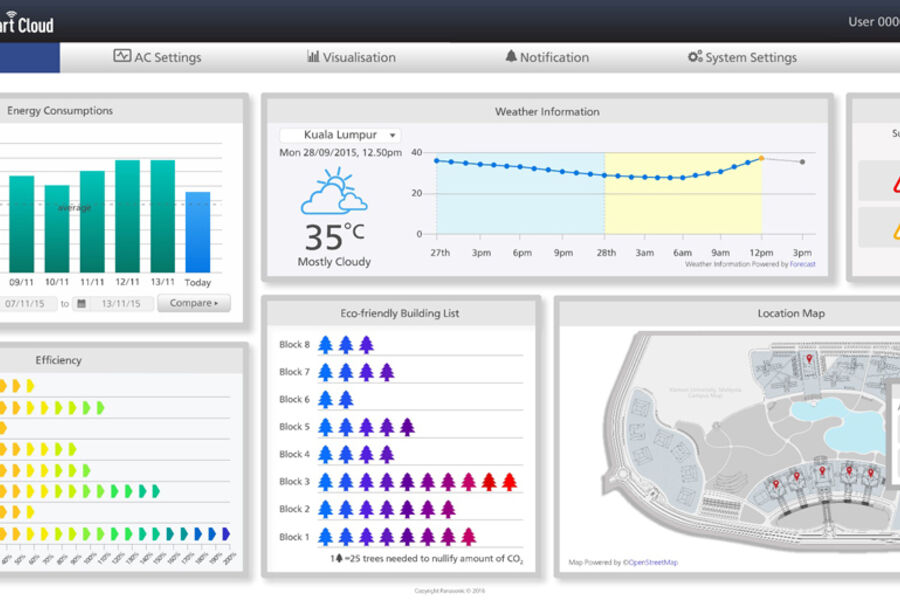Click the Visualisation bar chart icon

[313, 57]
